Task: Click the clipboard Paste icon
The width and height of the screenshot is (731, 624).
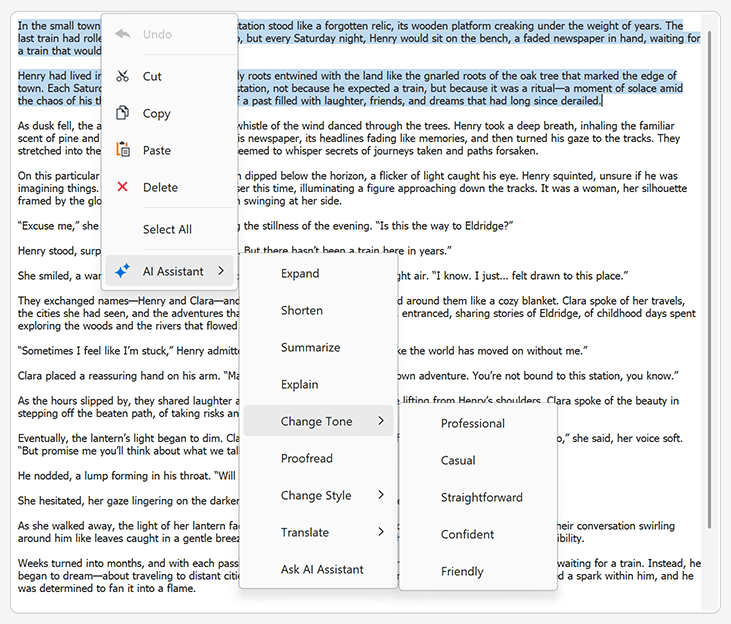Action: coord(123,150)
